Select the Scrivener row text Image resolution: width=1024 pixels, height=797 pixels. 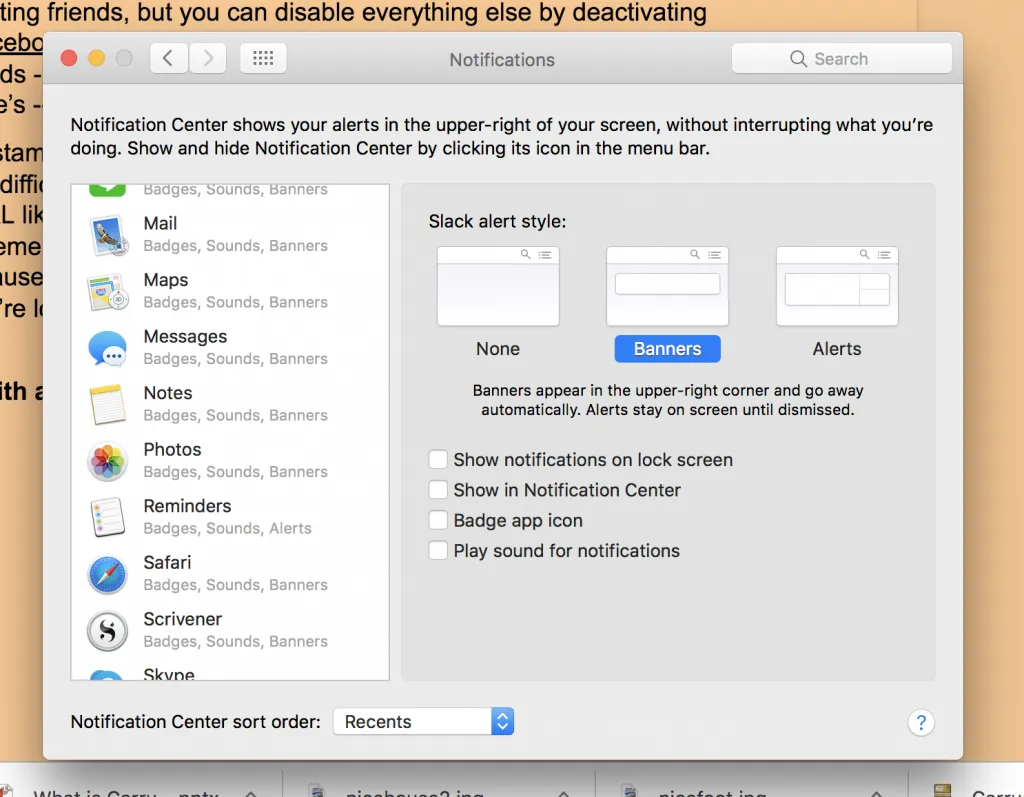point(183,619)
